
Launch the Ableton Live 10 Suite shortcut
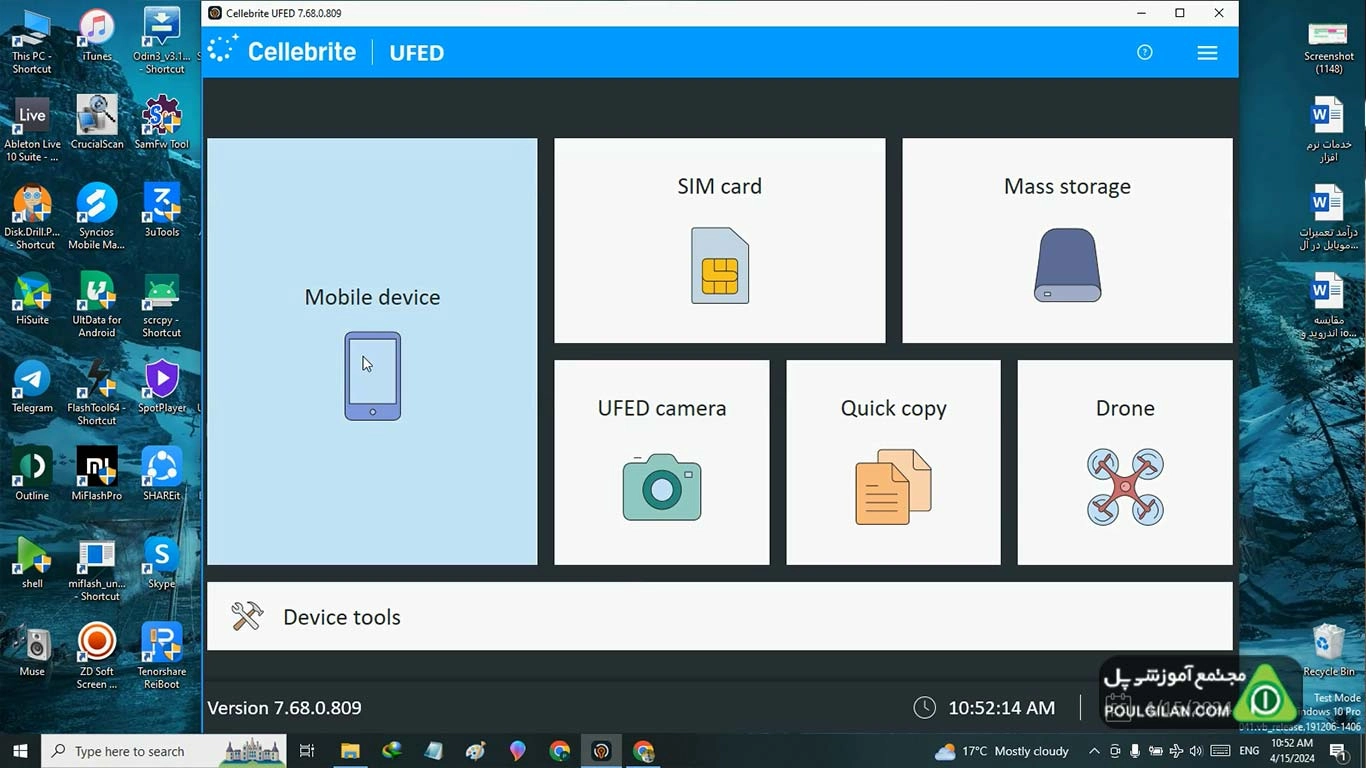pyautogui.click(x=32, y=129)
